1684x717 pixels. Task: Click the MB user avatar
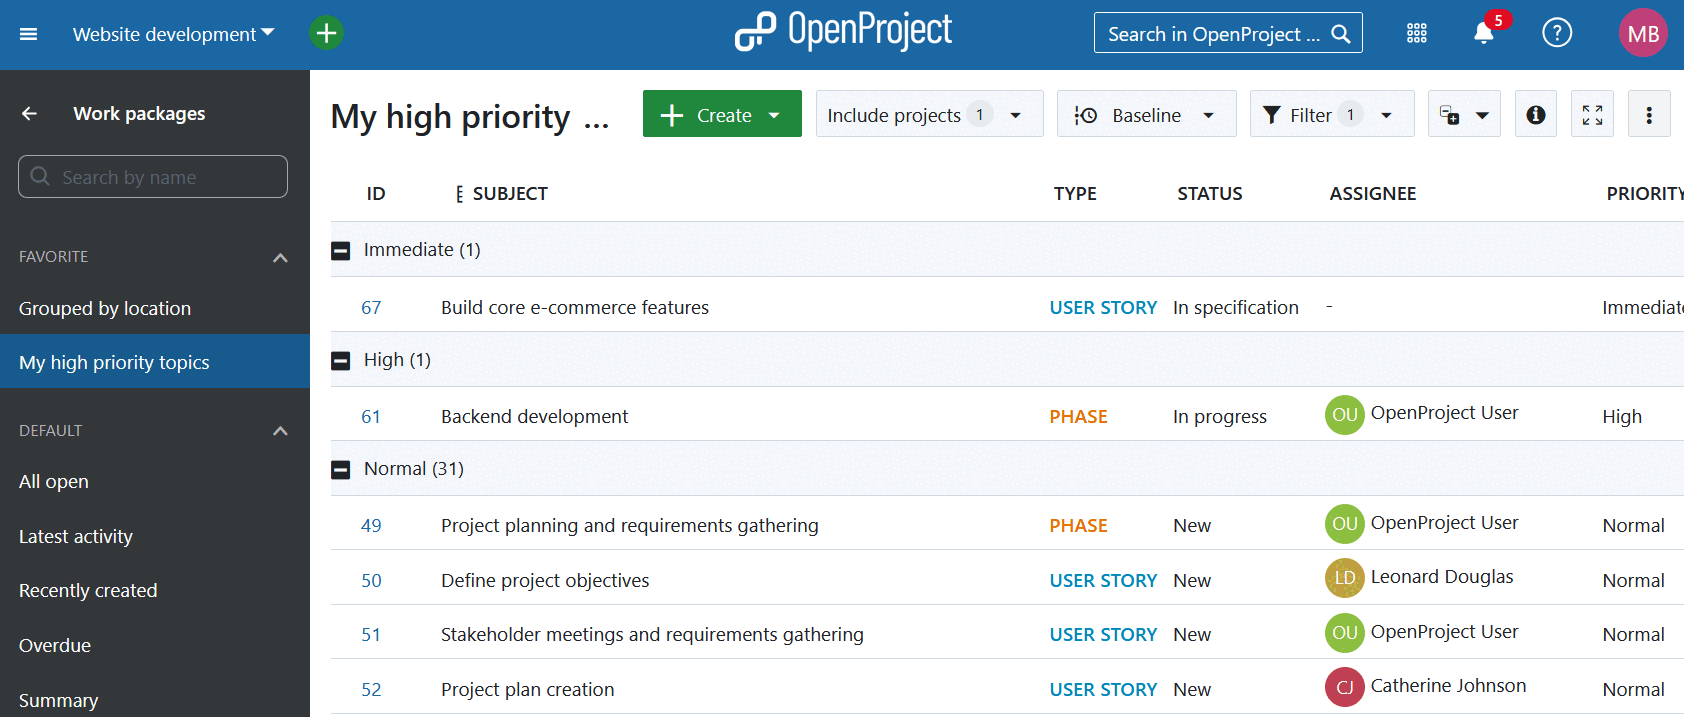pyautogui.click(x=1642, y=34)
